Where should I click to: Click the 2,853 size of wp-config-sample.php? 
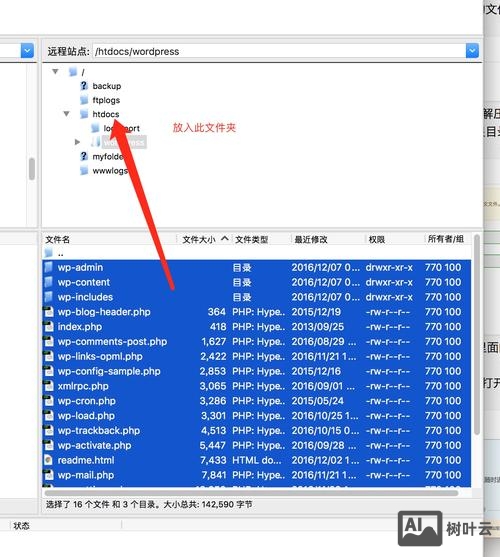[213, 372]
